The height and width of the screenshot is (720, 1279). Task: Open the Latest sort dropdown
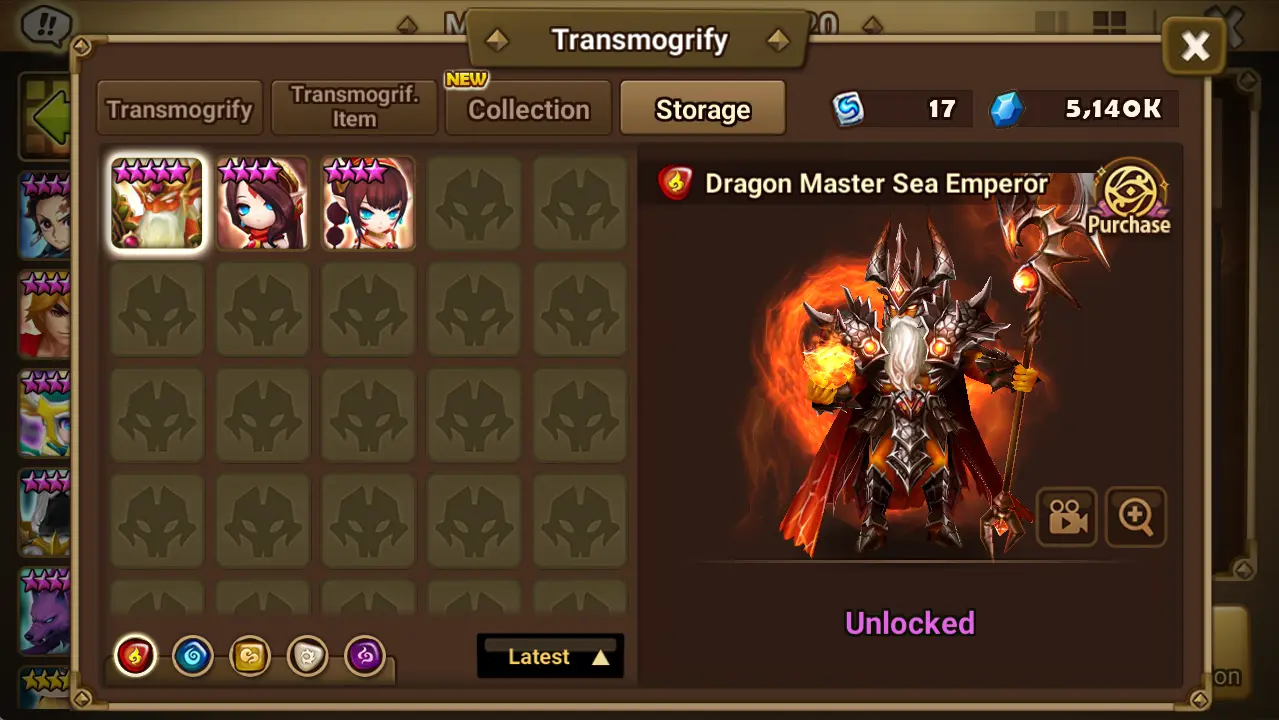(551, 656)
